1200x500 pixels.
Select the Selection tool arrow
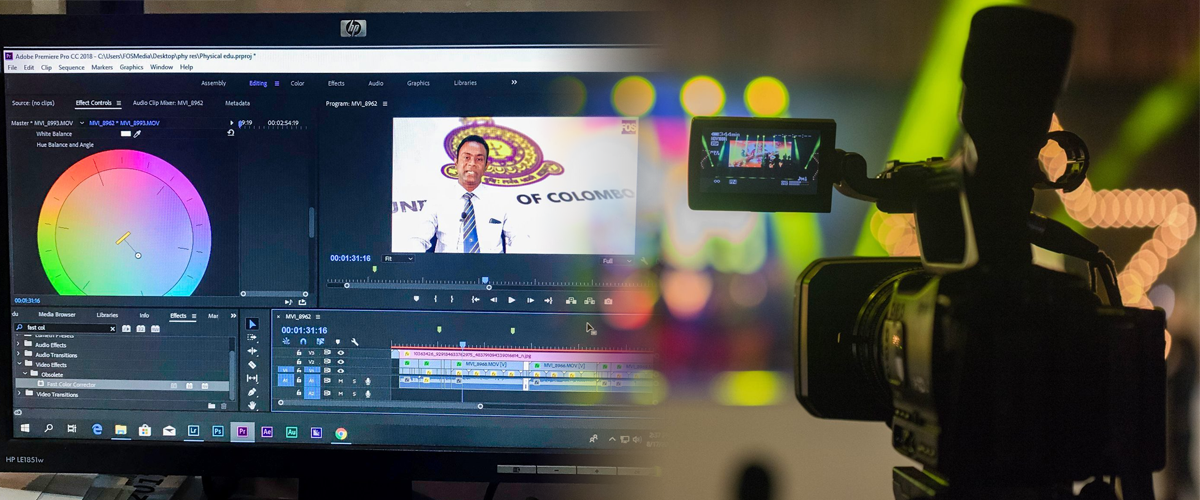point(252,324)
